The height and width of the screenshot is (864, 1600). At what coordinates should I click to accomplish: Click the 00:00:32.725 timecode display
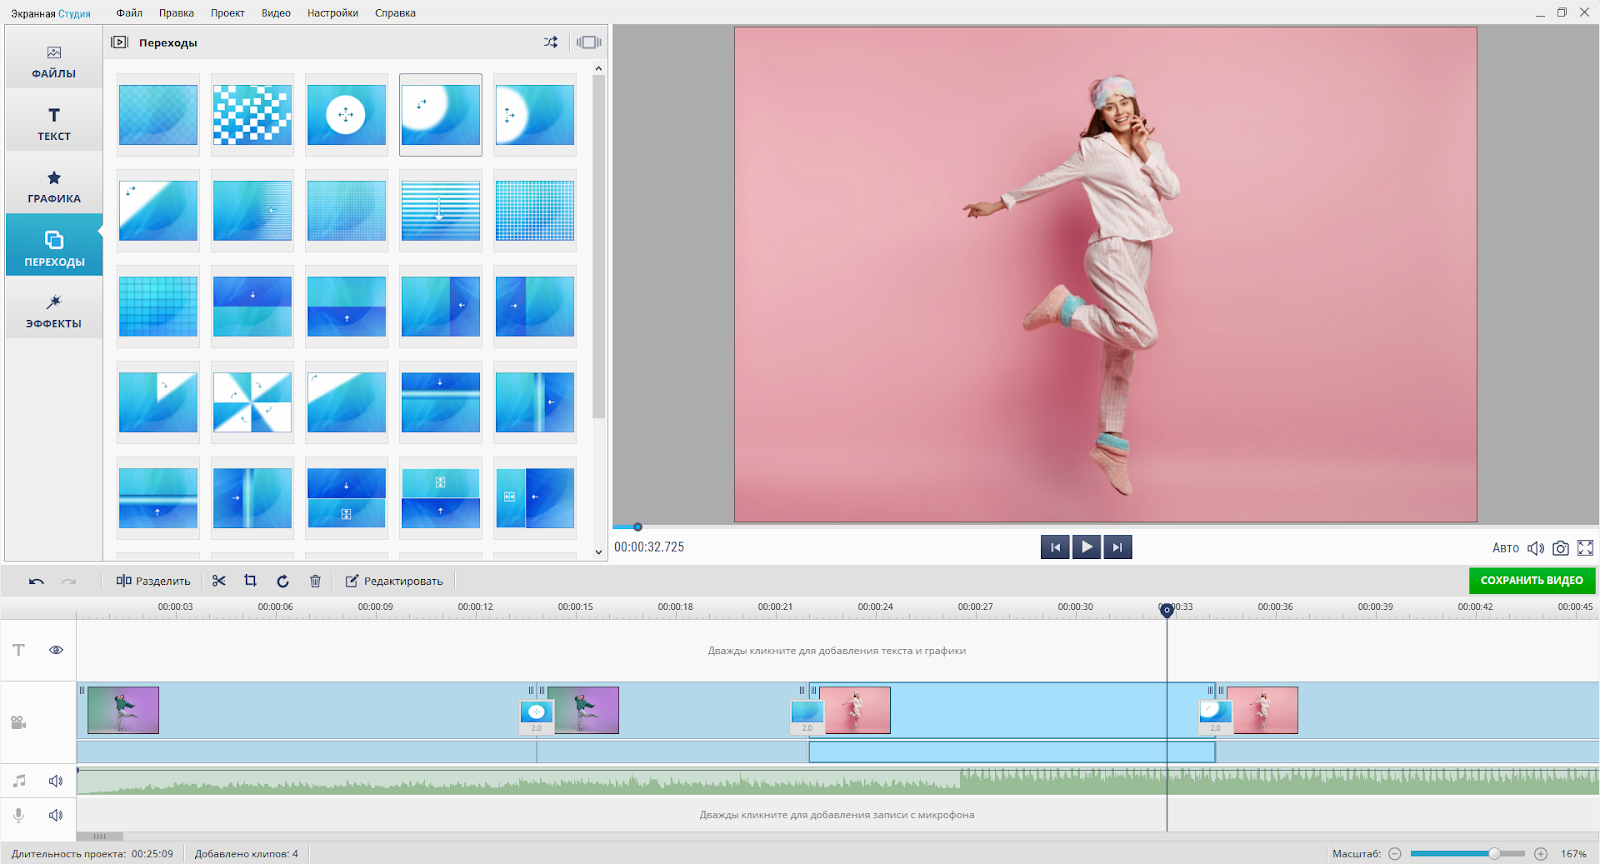(x=649, y=547)
